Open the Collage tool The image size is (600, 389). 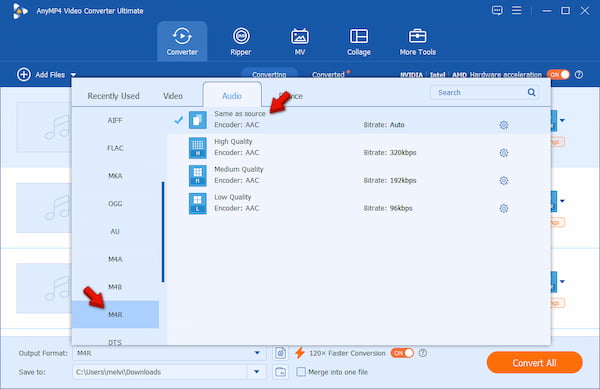pyautogui.click(x=359, y=41)
